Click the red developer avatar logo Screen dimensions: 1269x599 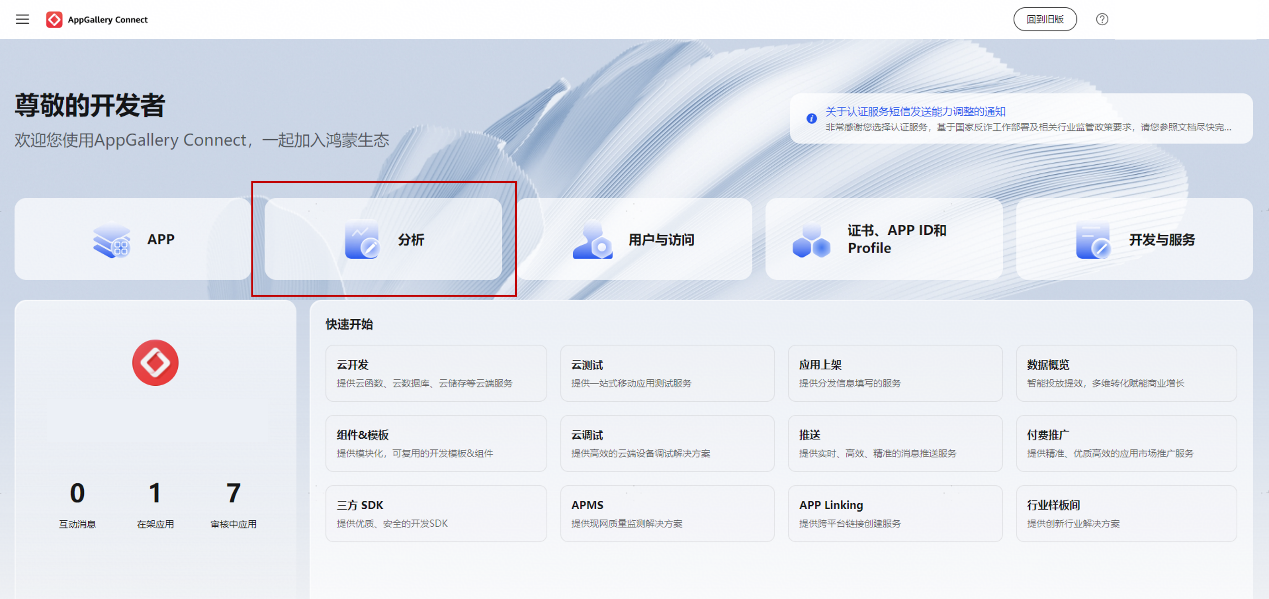pos(155,362)
